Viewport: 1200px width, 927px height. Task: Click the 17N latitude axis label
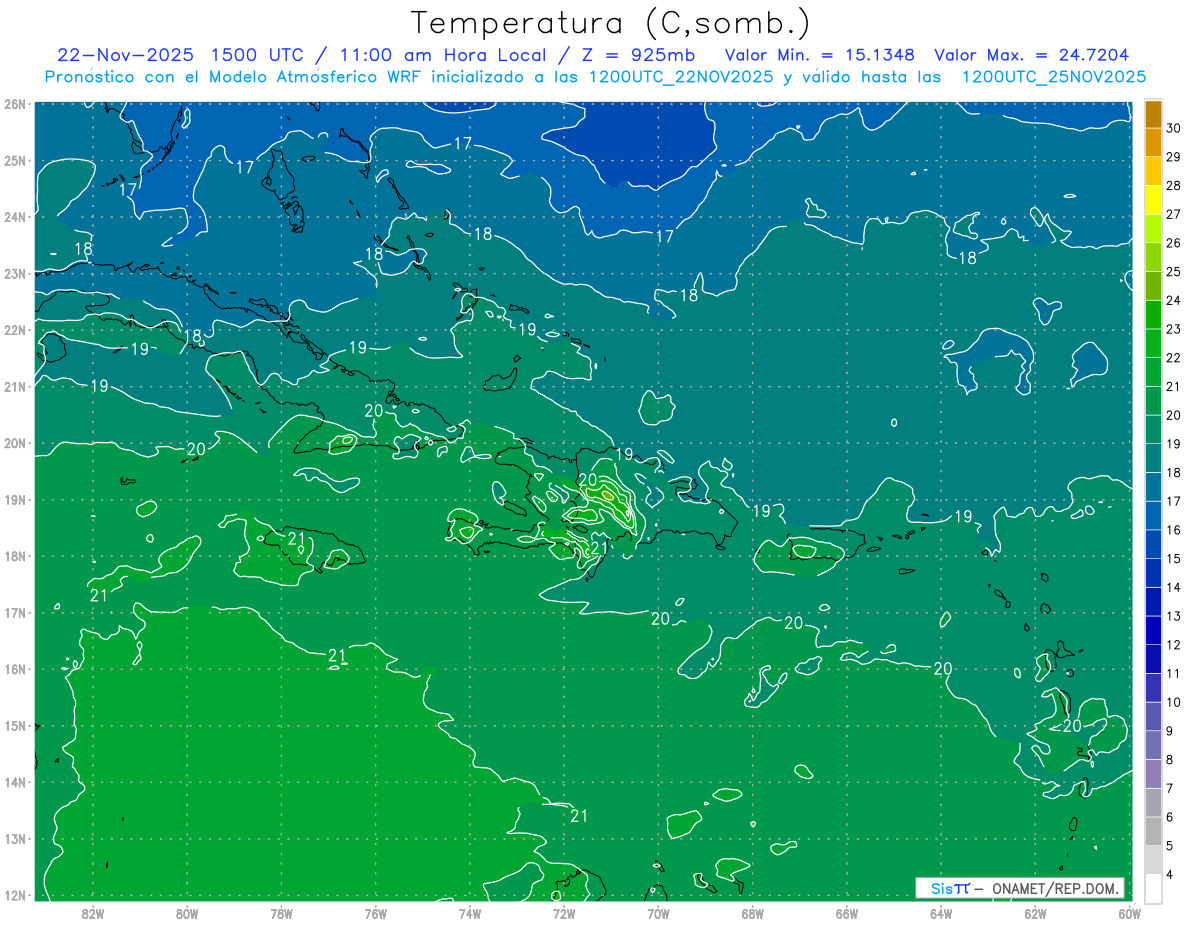click(x=14, y=612)
